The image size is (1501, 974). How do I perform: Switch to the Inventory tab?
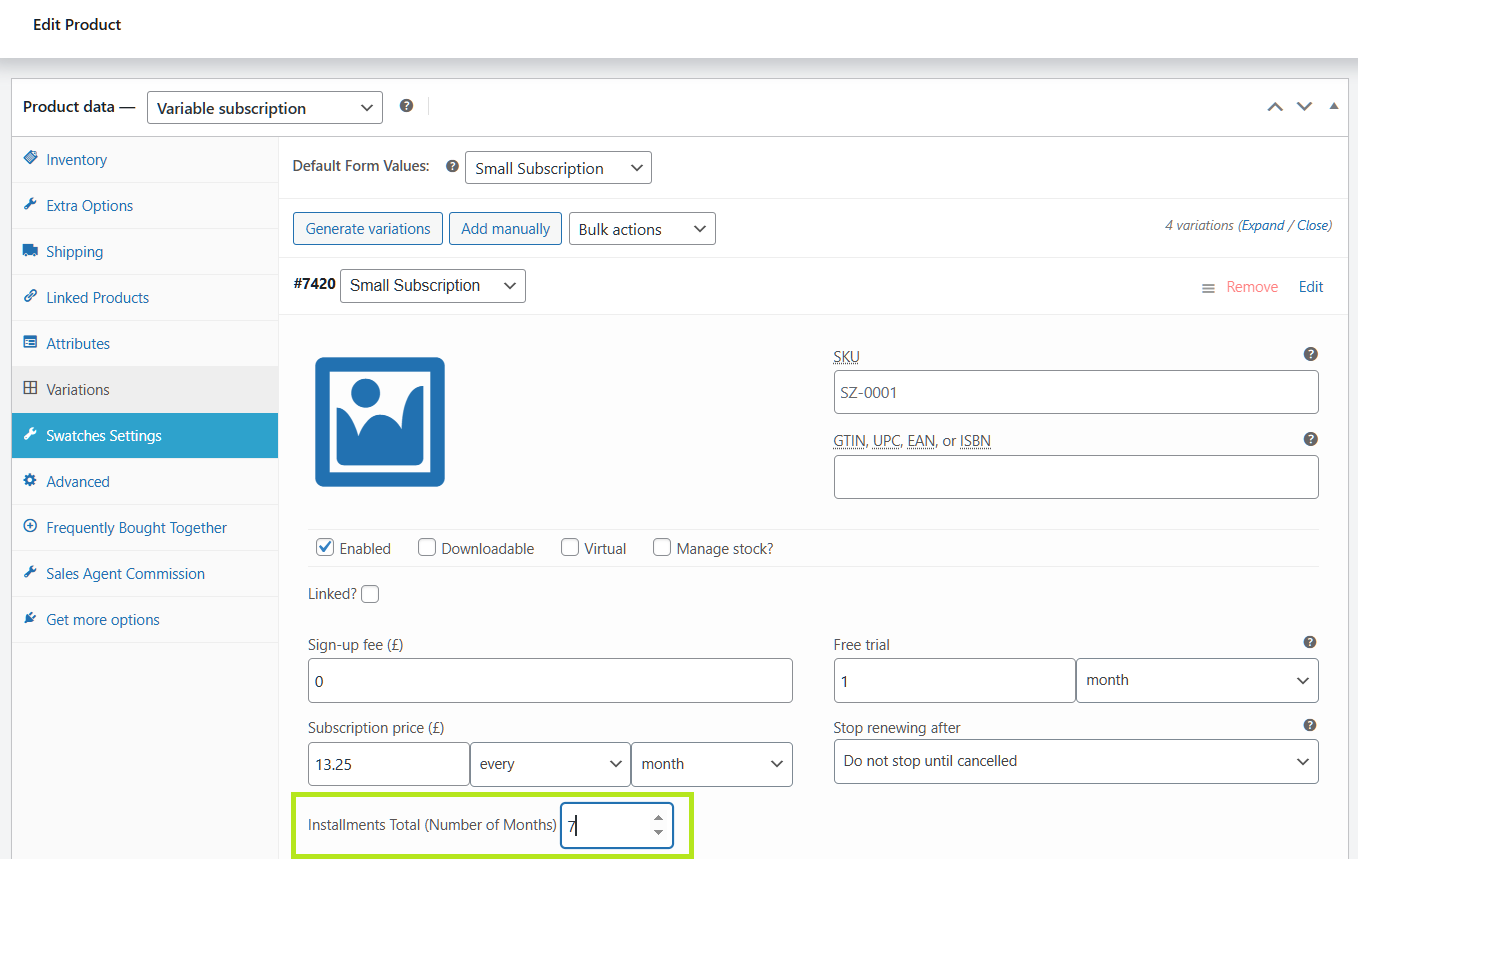[x=76, y=160]
